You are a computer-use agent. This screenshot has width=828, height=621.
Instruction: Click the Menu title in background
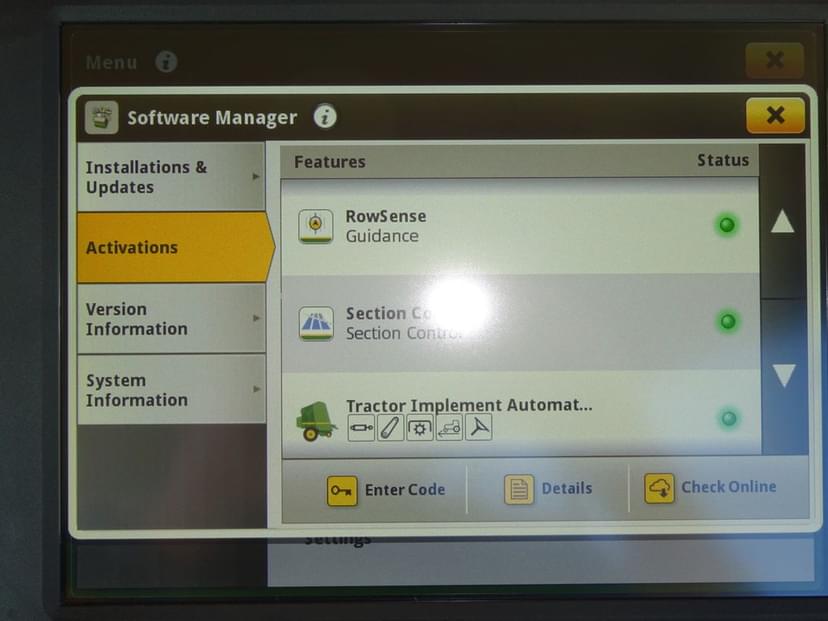click(111, 62)
